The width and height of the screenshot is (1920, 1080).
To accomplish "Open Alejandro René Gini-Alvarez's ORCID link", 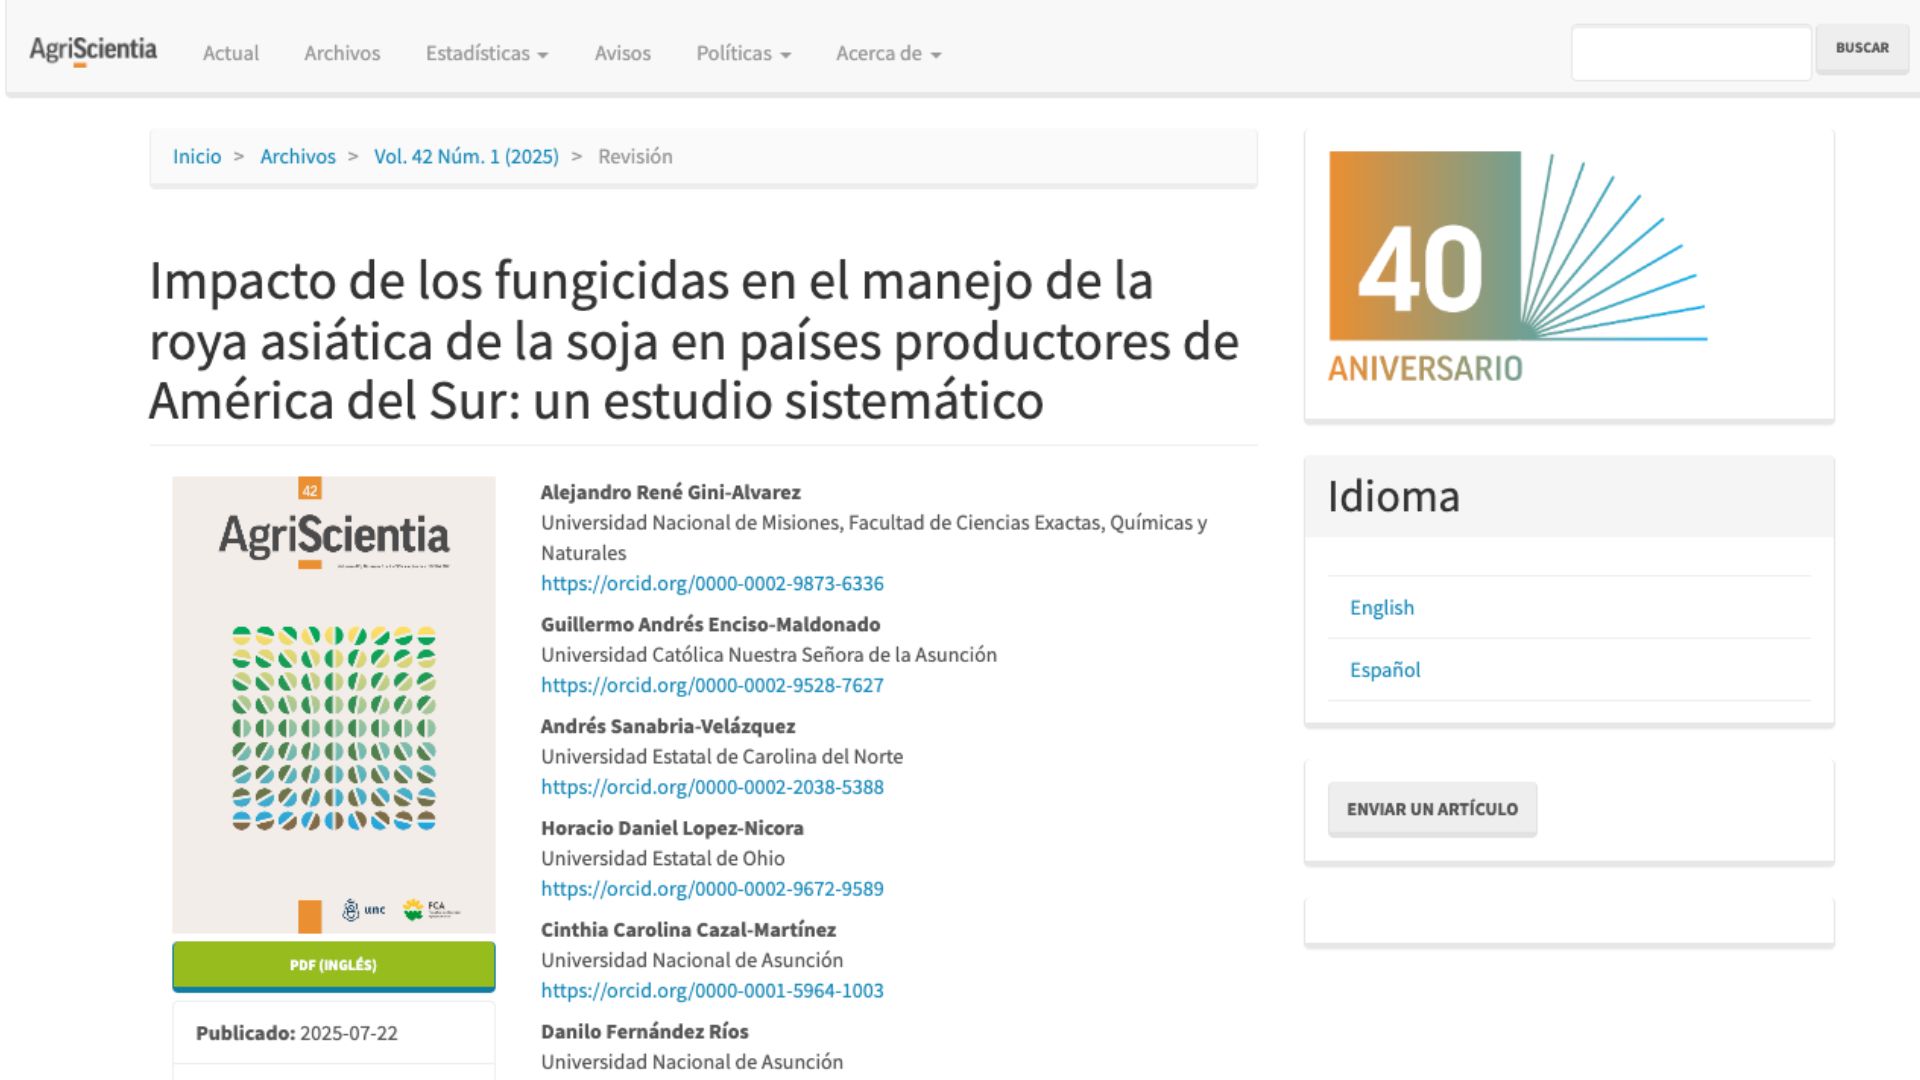I will click(712, 583).
